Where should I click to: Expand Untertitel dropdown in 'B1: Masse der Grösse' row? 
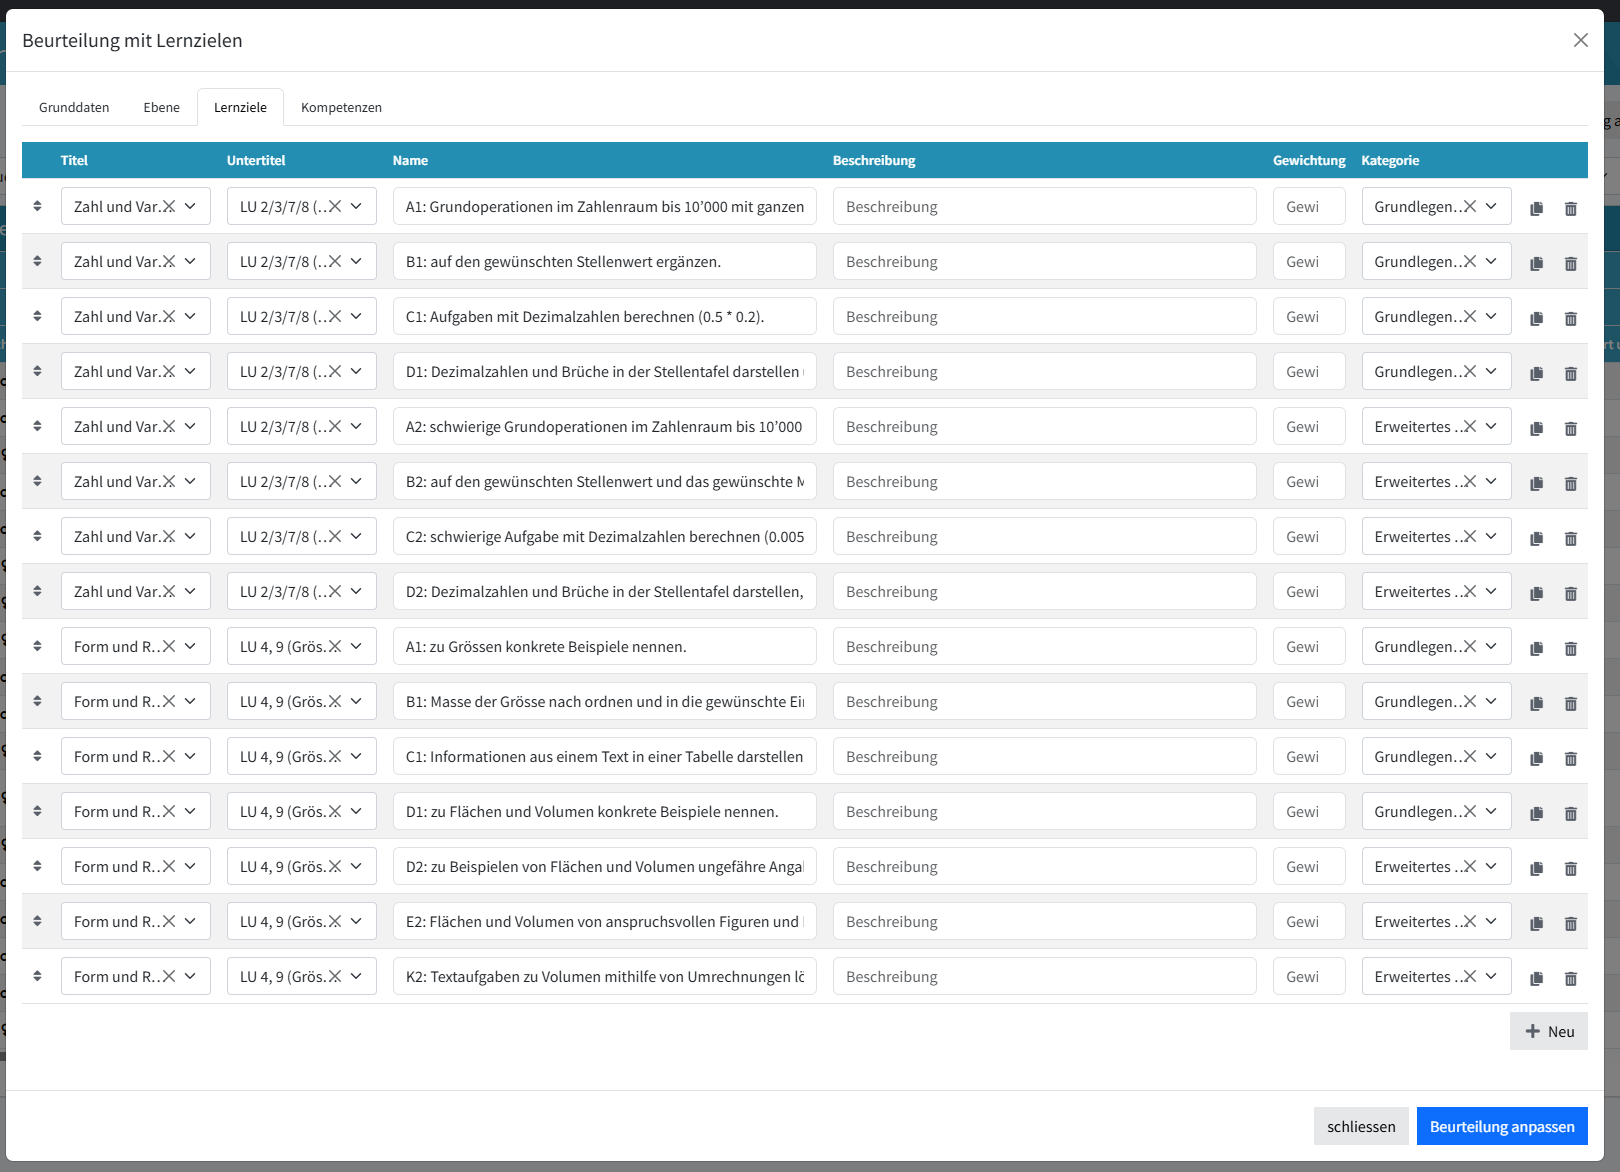click(x=356, y=701)
